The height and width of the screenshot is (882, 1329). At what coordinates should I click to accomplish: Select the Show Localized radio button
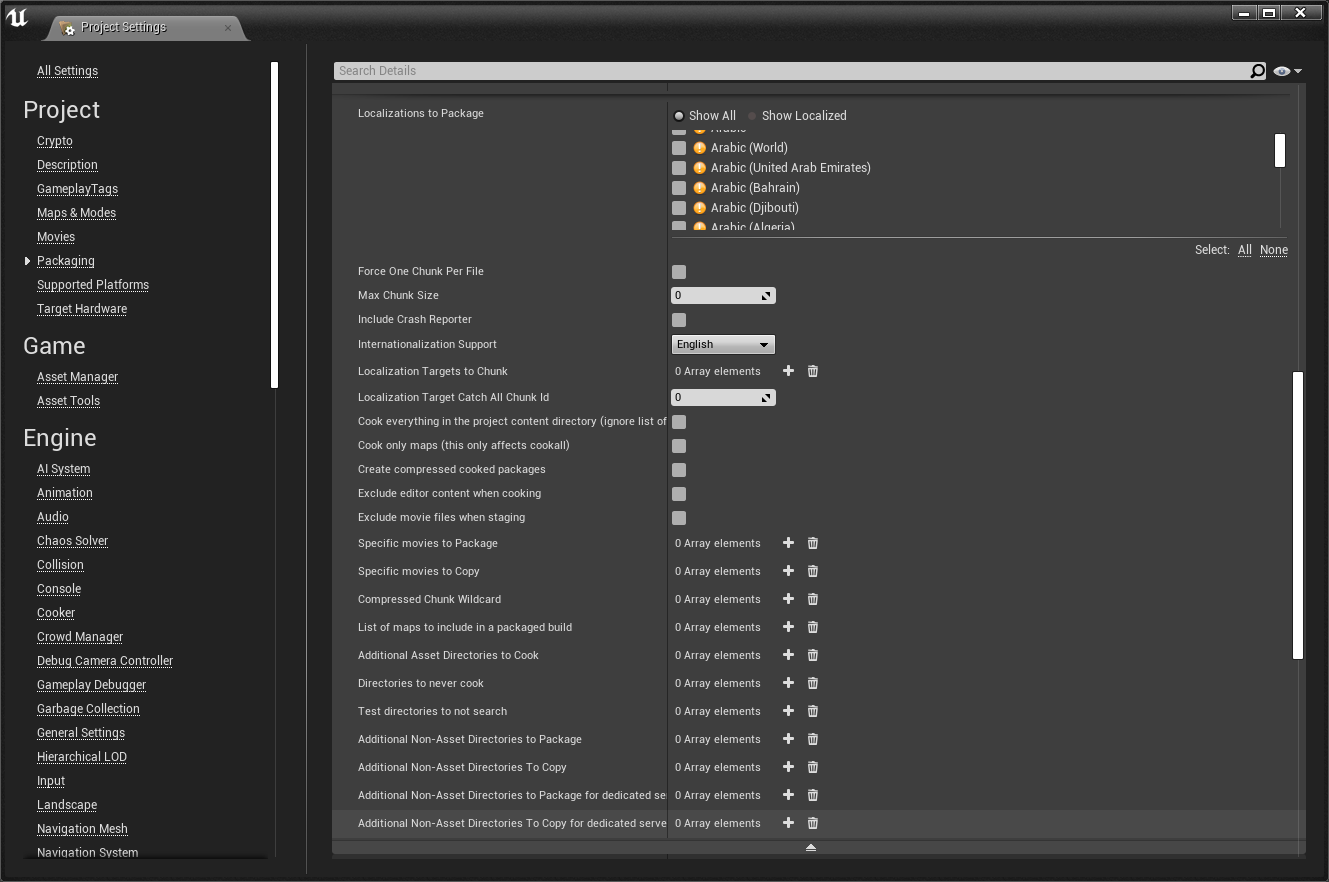[x=752, y=116]
